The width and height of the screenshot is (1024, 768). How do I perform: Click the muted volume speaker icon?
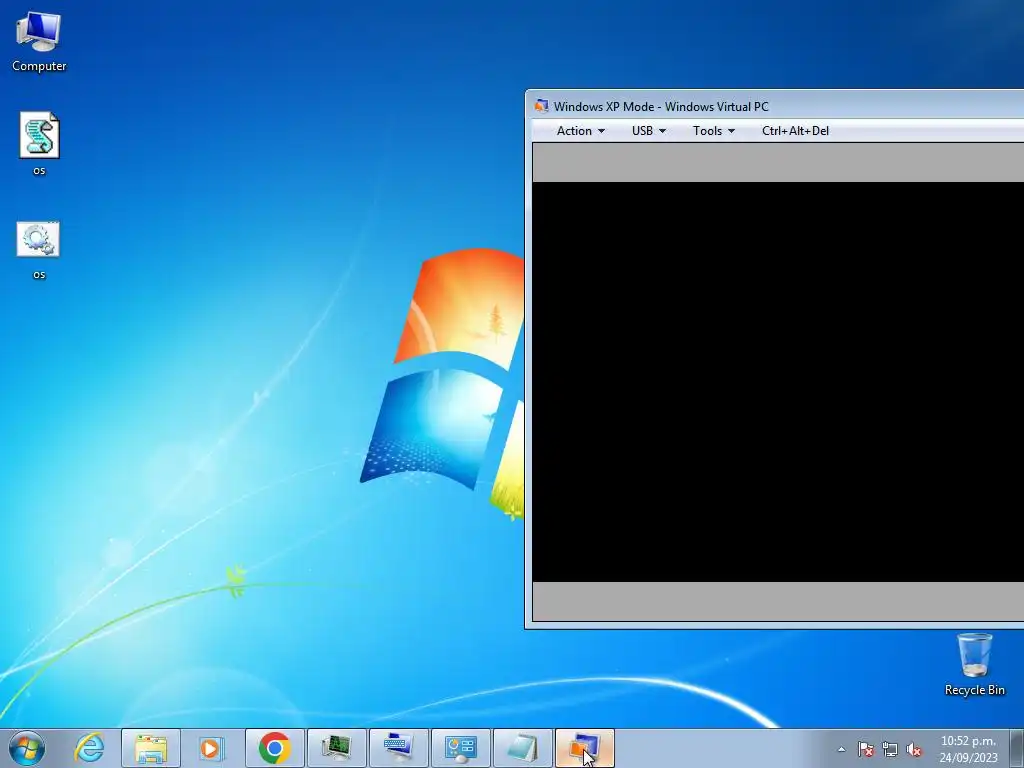914,750
